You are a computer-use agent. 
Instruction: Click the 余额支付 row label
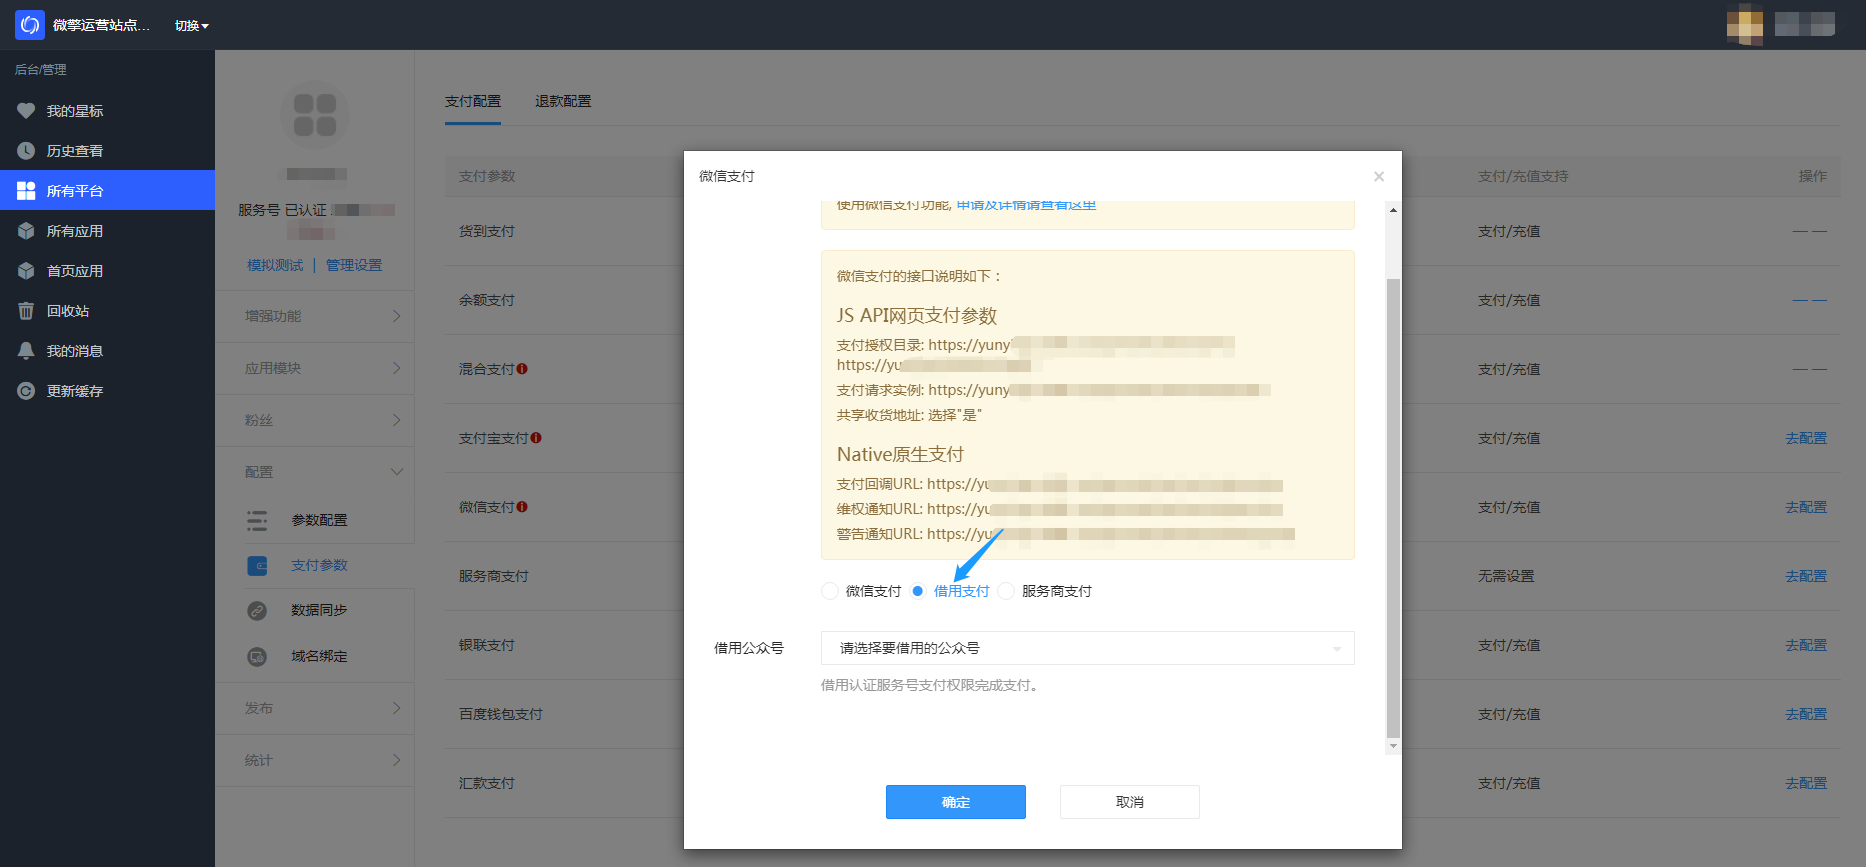487,300
